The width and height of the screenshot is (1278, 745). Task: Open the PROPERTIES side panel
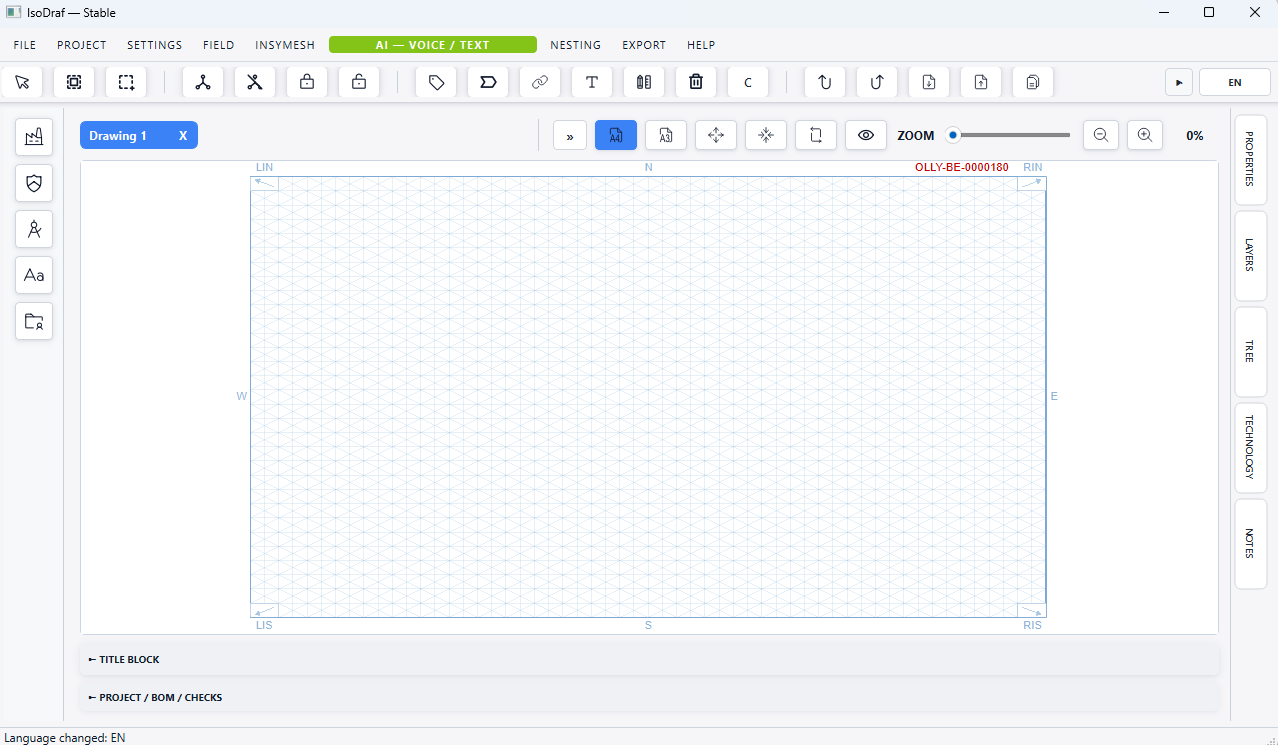coord(1251,159)
